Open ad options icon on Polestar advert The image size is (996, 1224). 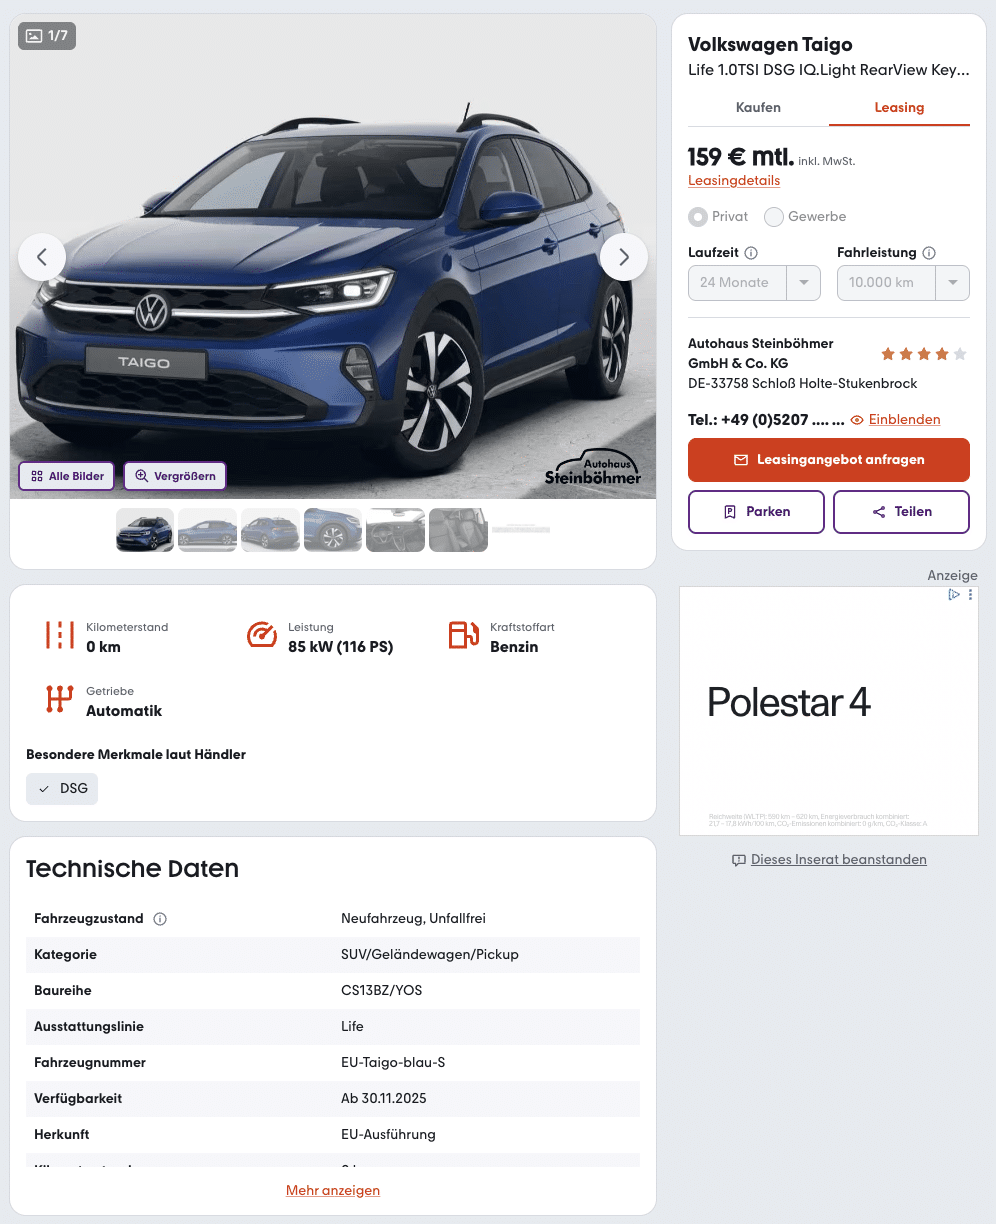[x=970, y=594]
